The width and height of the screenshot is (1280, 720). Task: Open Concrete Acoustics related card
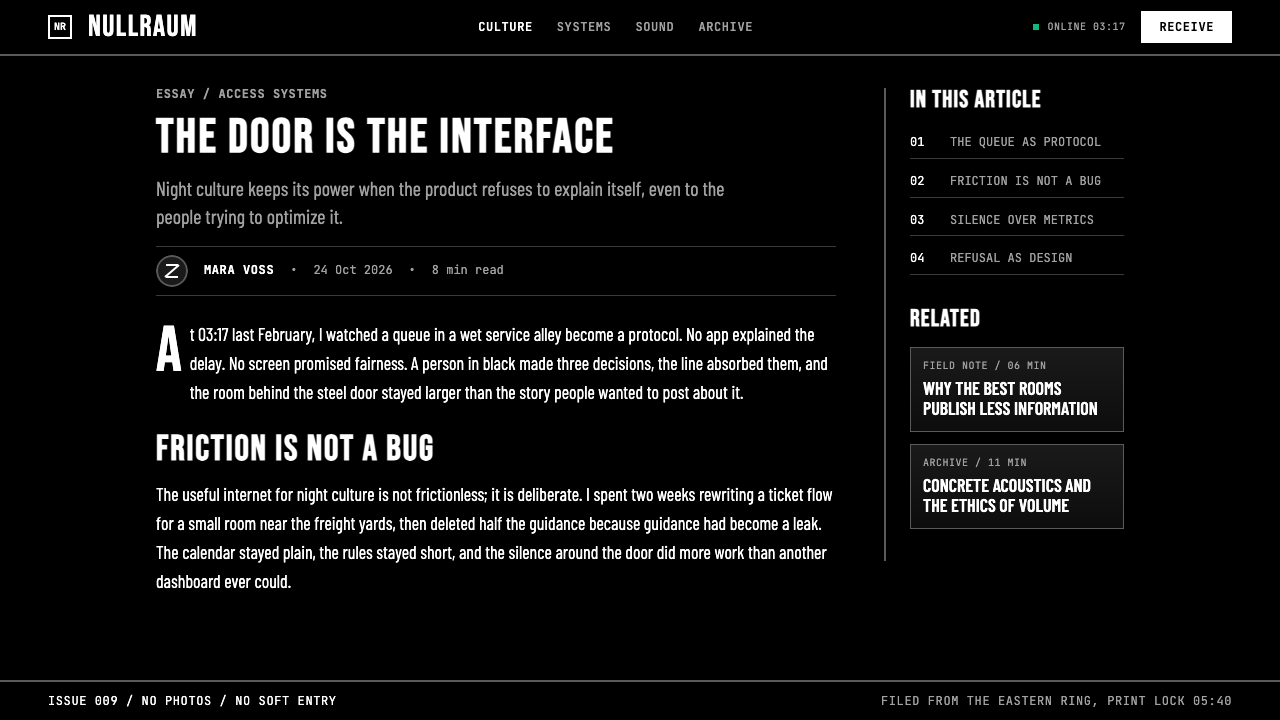[1017, 487]
